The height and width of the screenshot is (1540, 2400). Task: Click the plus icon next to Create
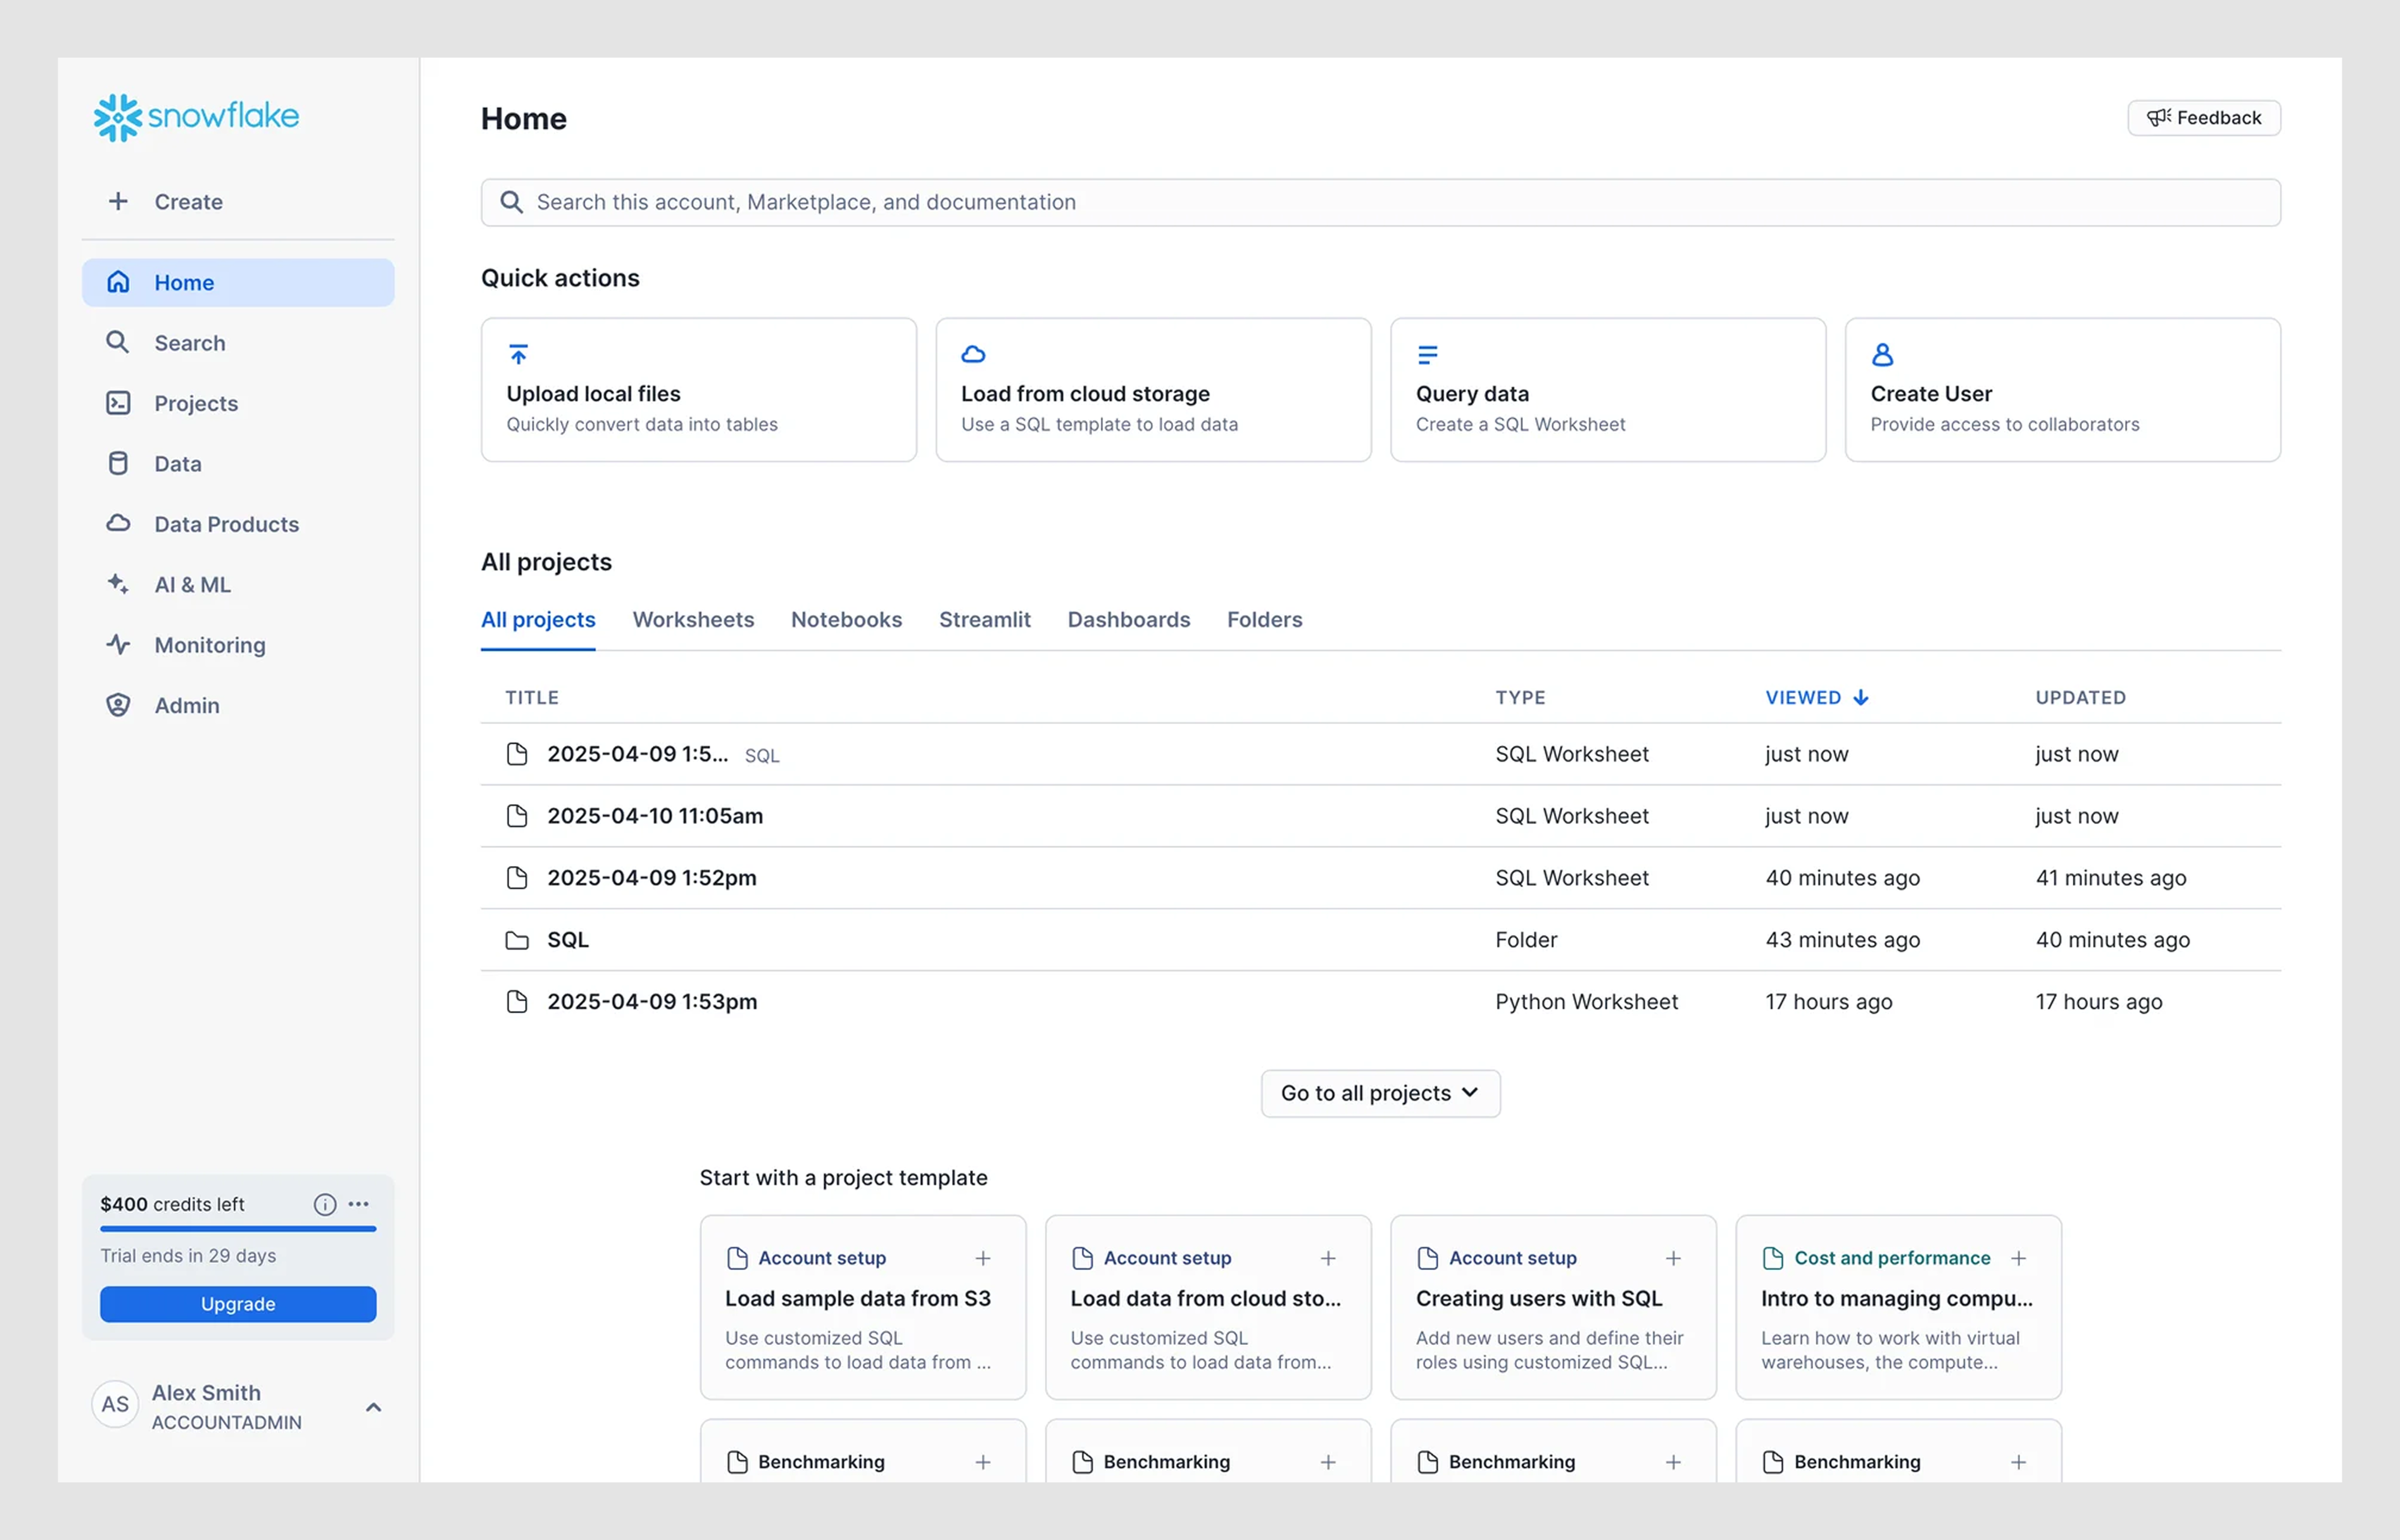[118, 201]
